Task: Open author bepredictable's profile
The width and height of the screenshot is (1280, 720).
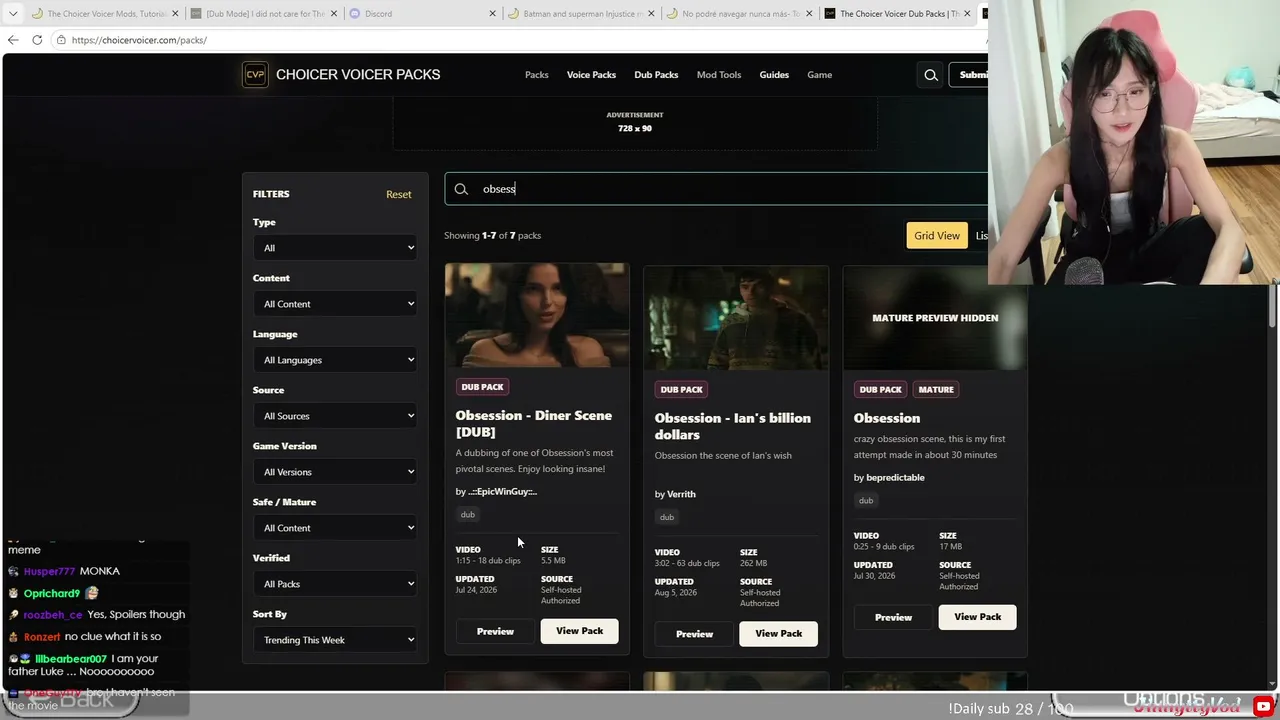Action: 895,478
